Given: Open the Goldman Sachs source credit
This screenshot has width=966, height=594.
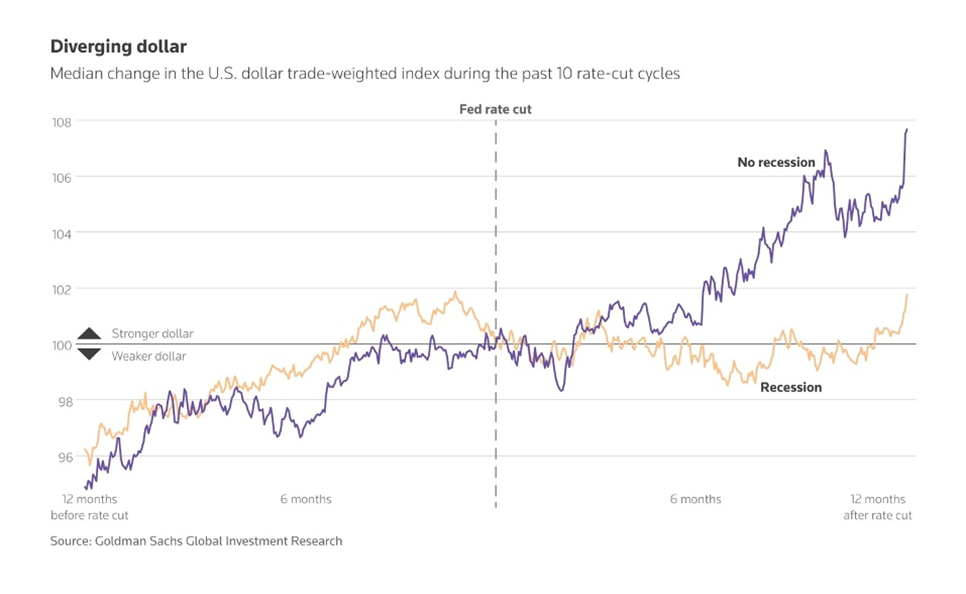Looking at the screenshot, I should click(x=196, y=541).
